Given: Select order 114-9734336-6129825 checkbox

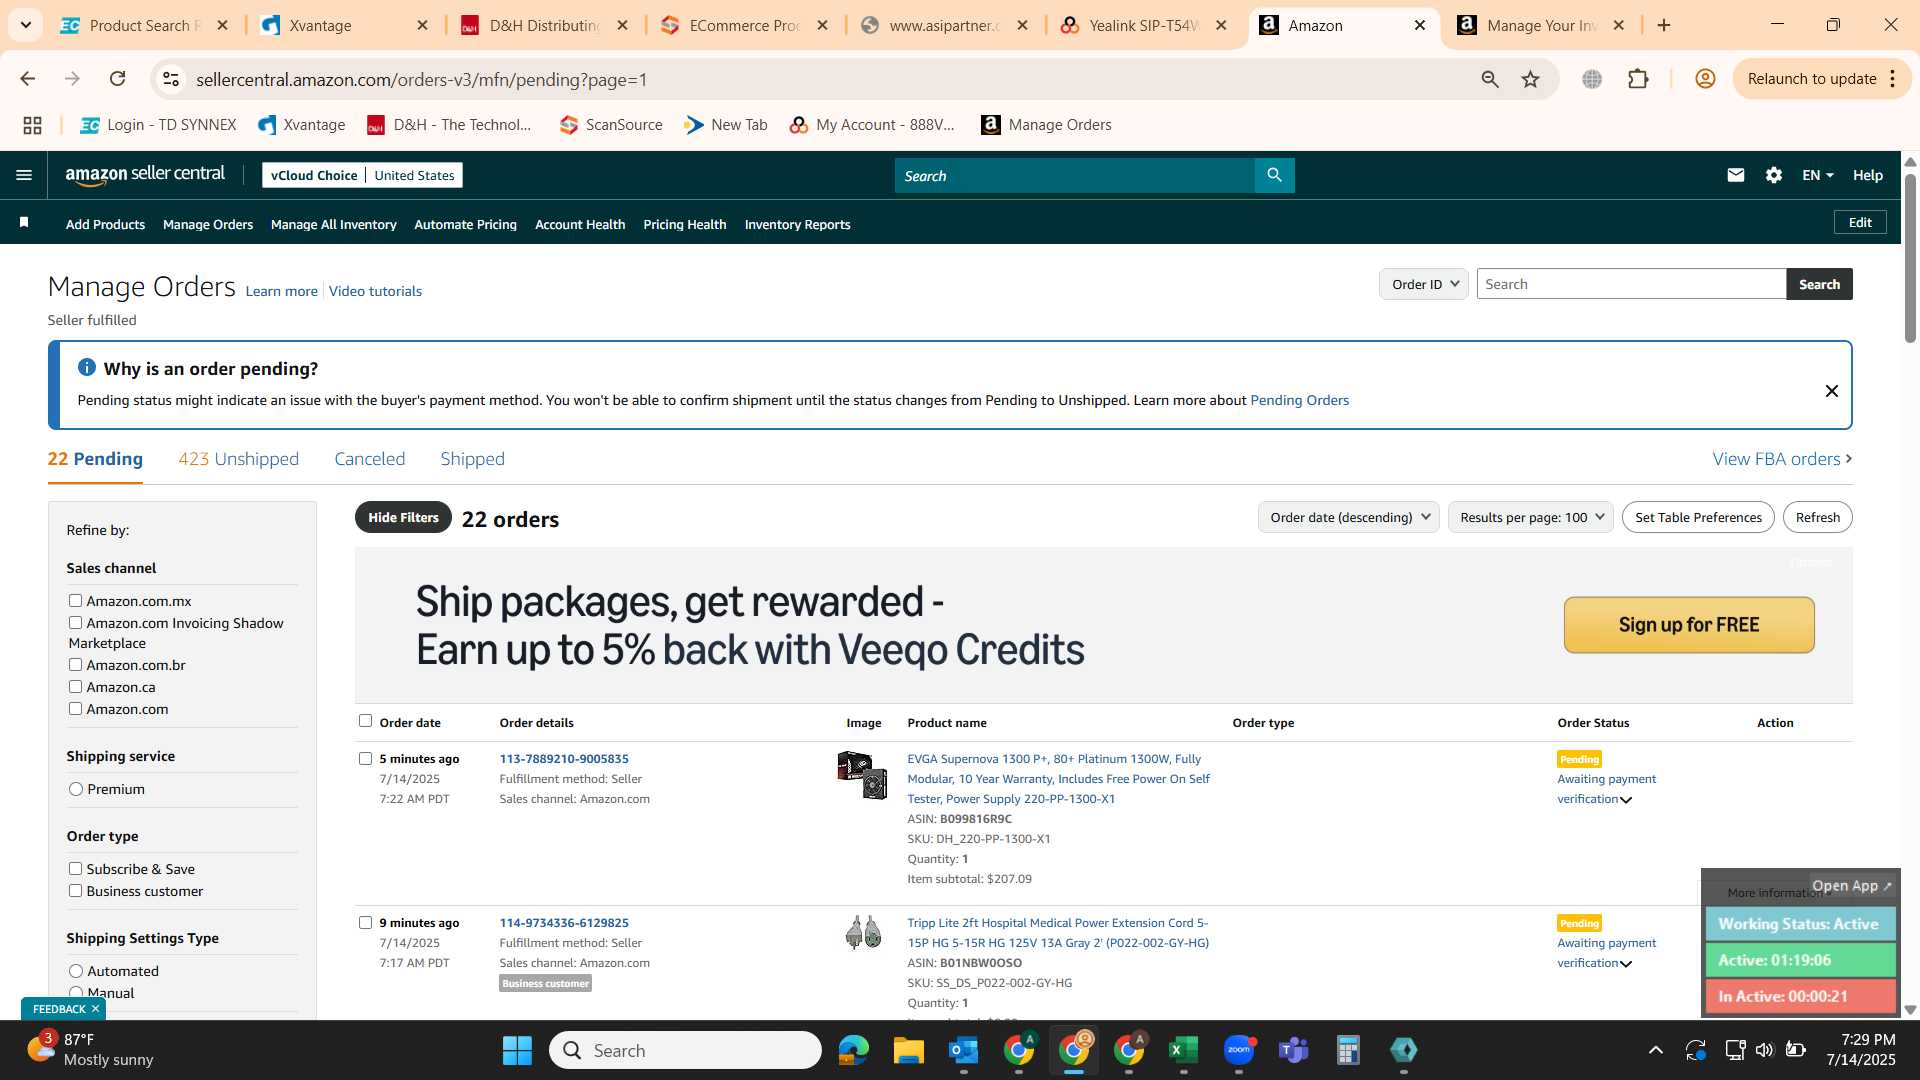Looking at the screenshot, I should coord(365,923).
